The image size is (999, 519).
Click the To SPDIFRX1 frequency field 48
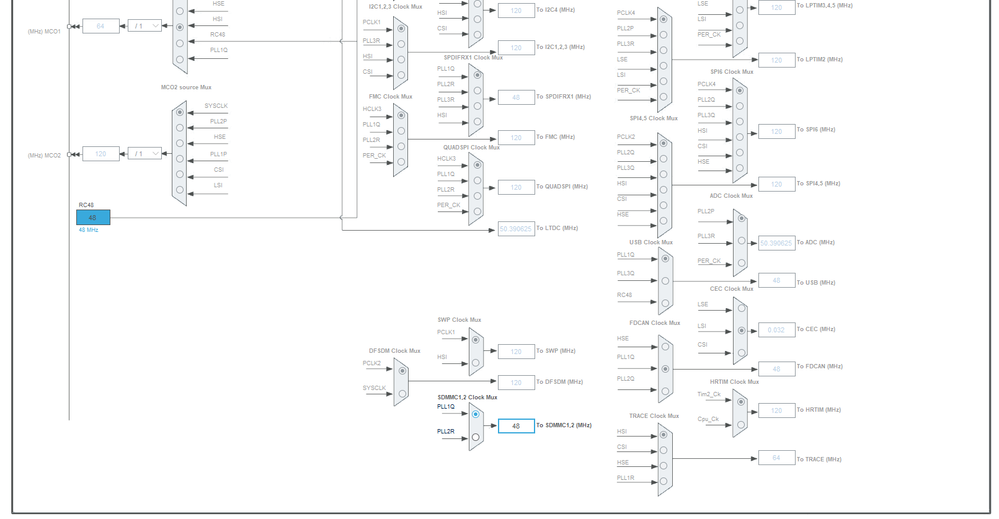pyautogui.click(x=516, y=97)
